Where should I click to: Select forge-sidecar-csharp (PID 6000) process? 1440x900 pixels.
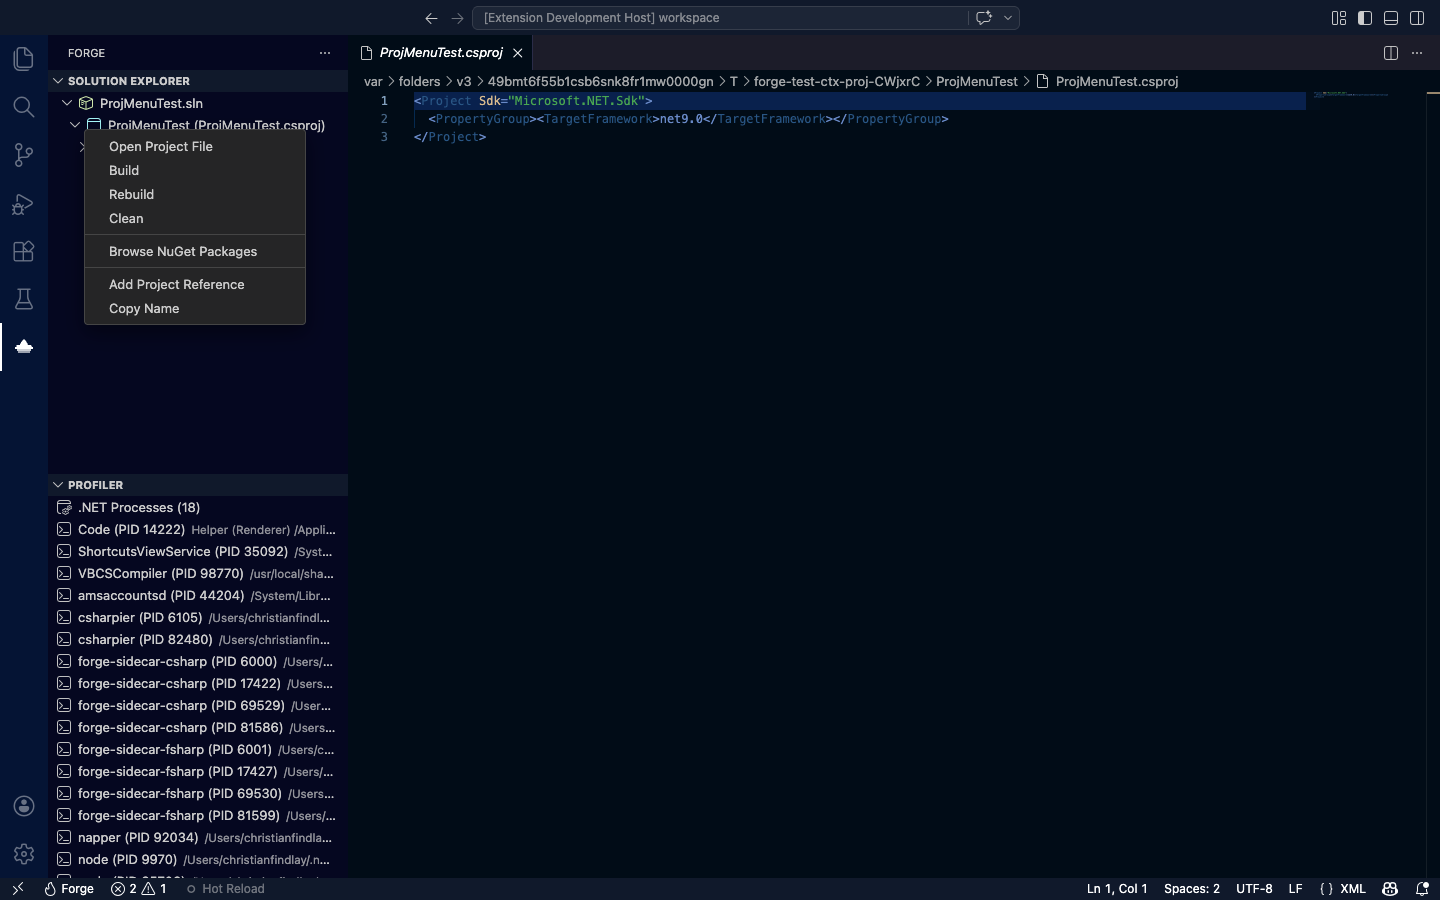click(198, 662)
